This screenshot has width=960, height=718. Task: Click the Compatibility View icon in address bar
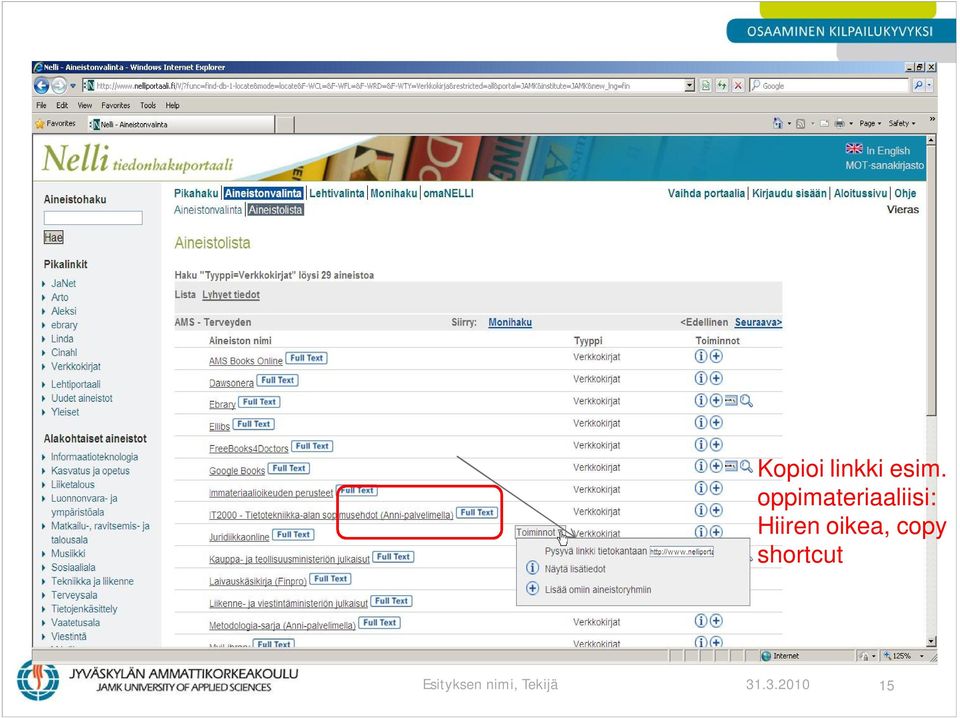pos(706,86)
